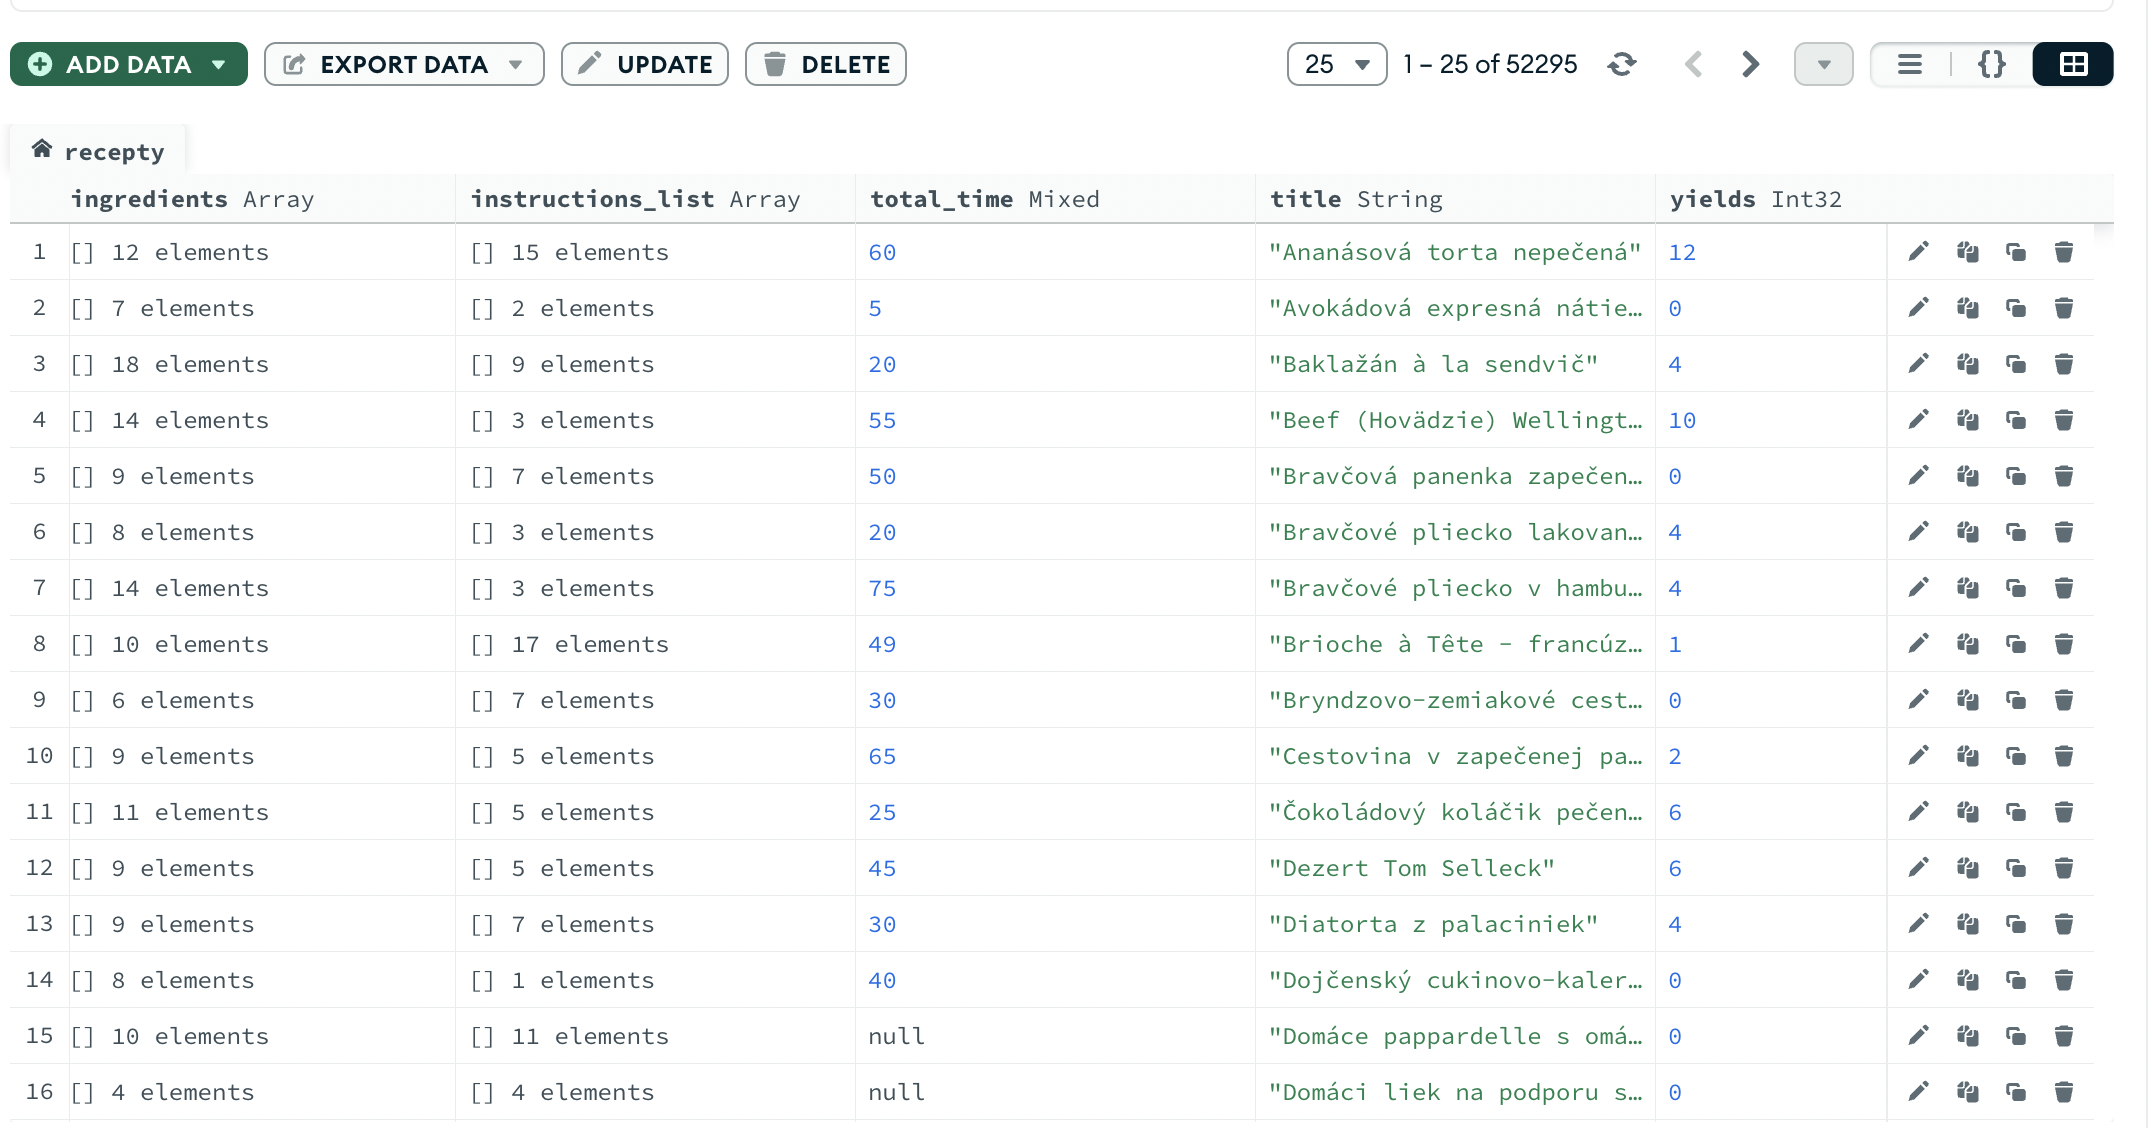The width and height of the screenshot is (2150, 1128).
Task: Open the EXPORT DATA dropdown
Action: point(404,64)
